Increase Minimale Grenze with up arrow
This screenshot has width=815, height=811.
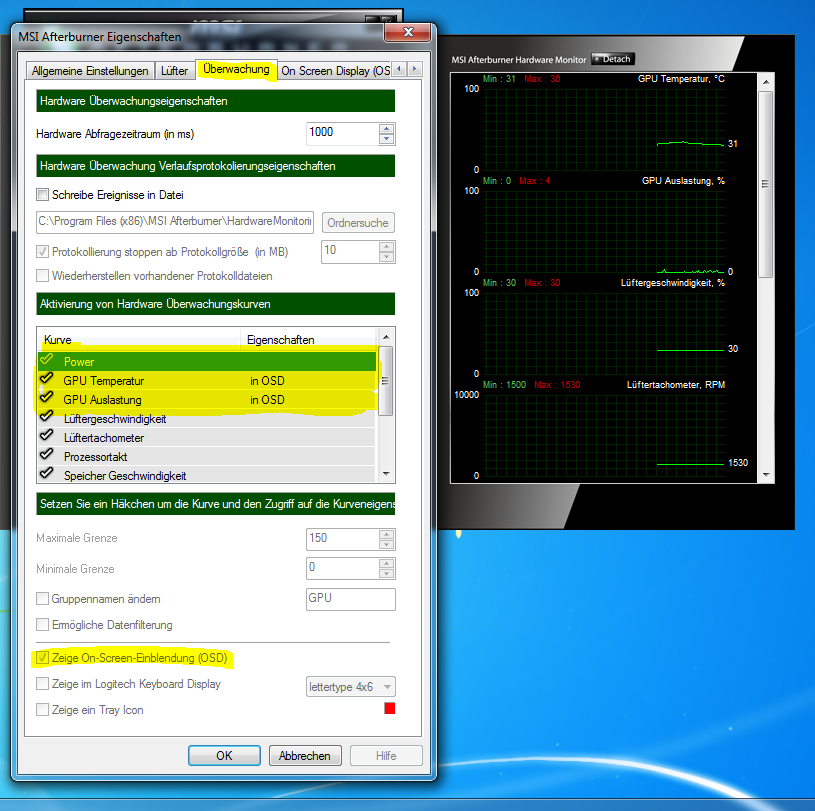386,564
